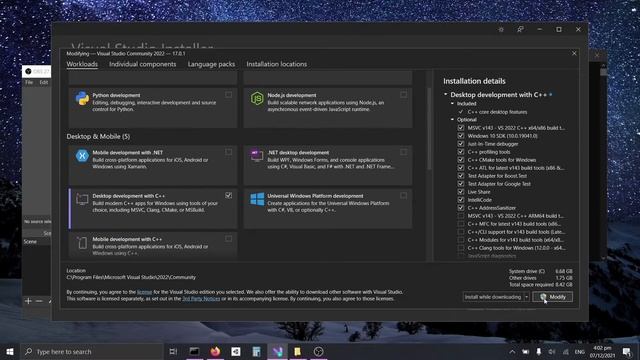The width and height of the screenshot is (640, 360).
Task: Open Task View from the taskbar
Action: click(x=173, y=351)
